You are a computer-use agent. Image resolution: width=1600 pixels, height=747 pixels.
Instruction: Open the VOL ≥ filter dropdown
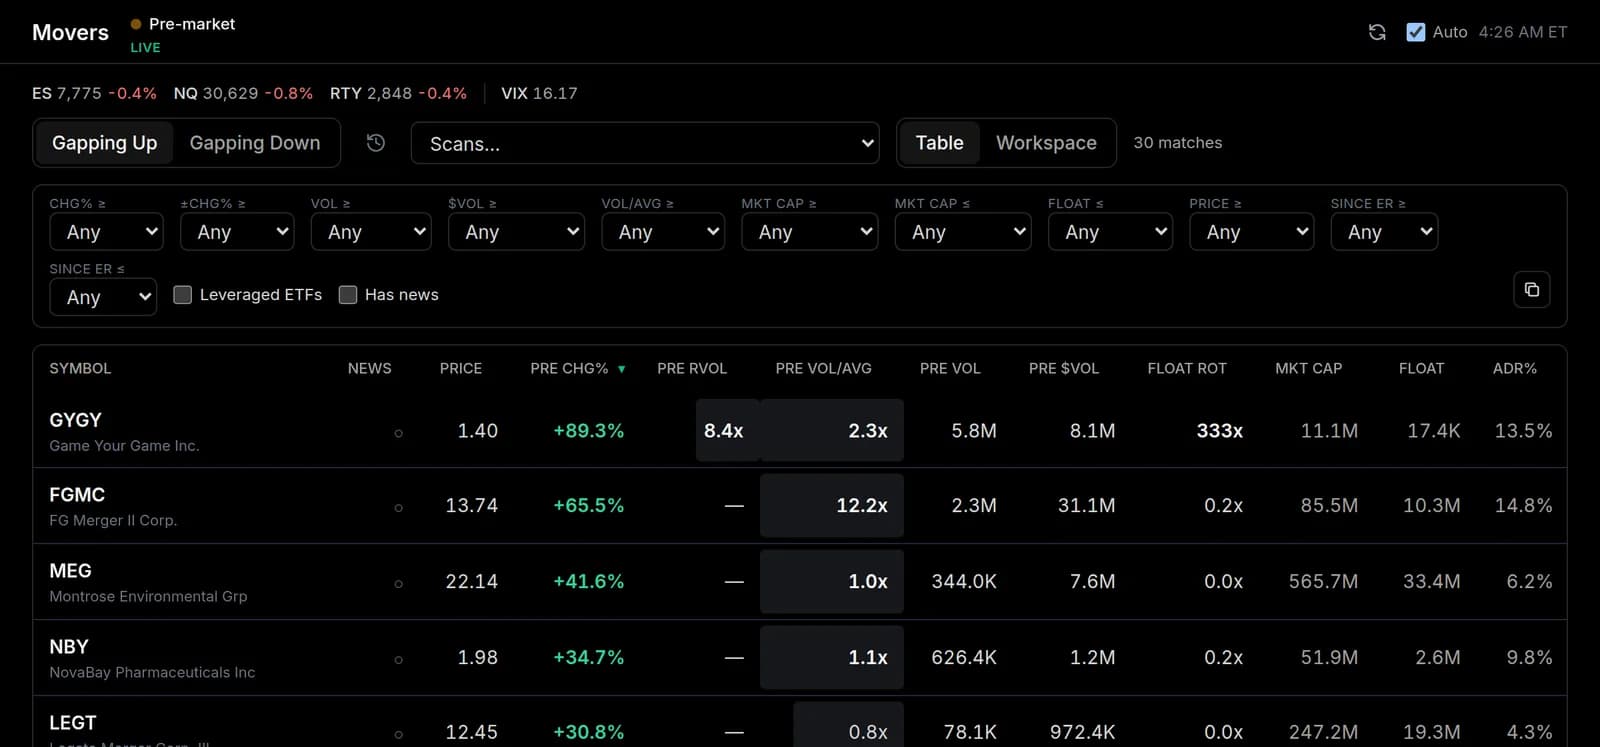(371, 232)
